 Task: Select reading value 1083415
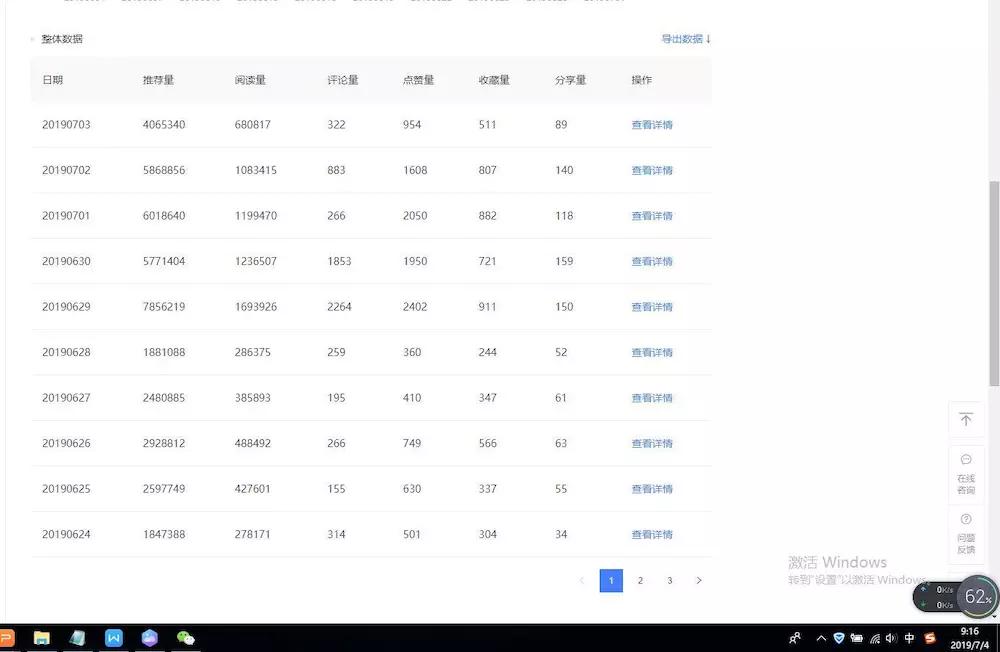256,170
